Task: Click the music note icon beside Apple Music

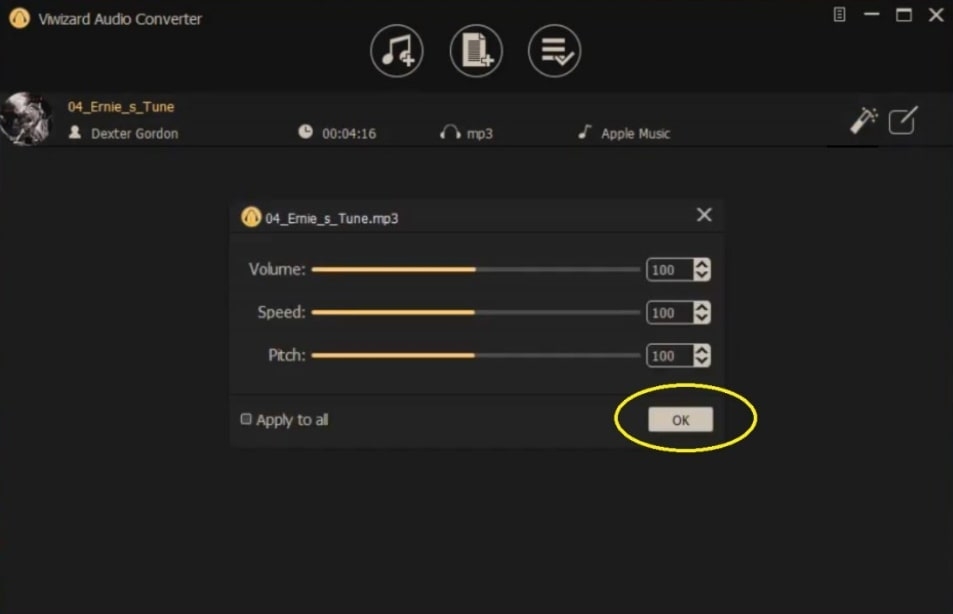Action: (x=585, y=131)
